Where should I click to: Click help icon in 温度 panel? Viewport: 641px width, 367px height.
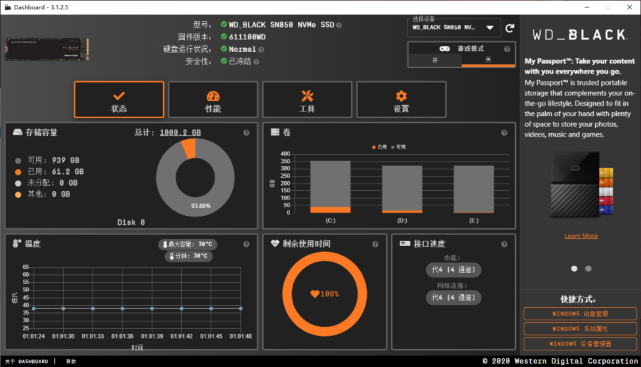[x=246, y=244]
